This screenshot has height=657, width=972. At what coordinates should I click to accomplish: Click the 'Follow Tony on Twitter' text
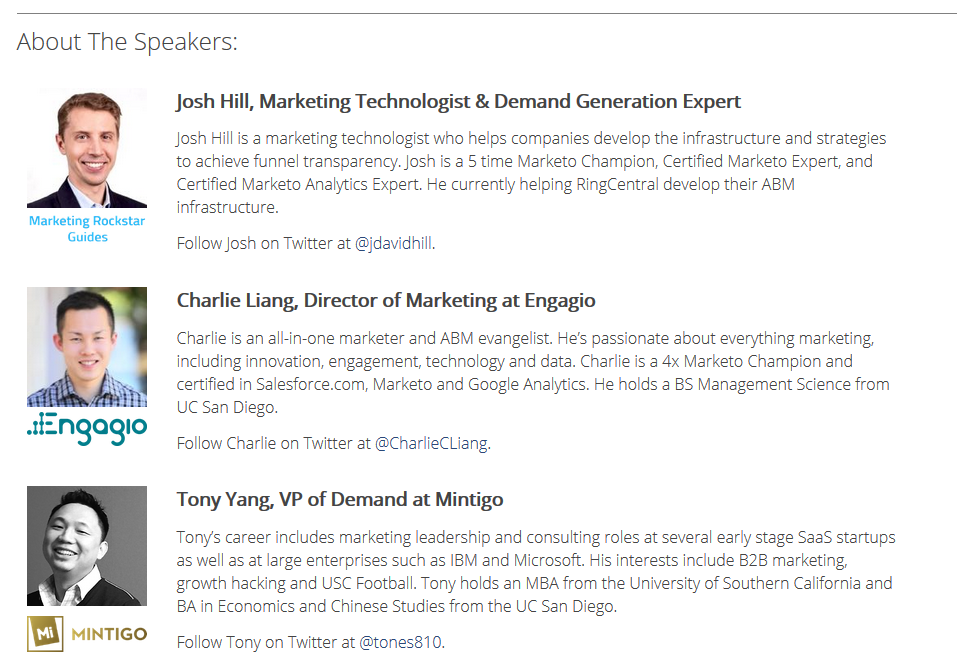[266, 642]
